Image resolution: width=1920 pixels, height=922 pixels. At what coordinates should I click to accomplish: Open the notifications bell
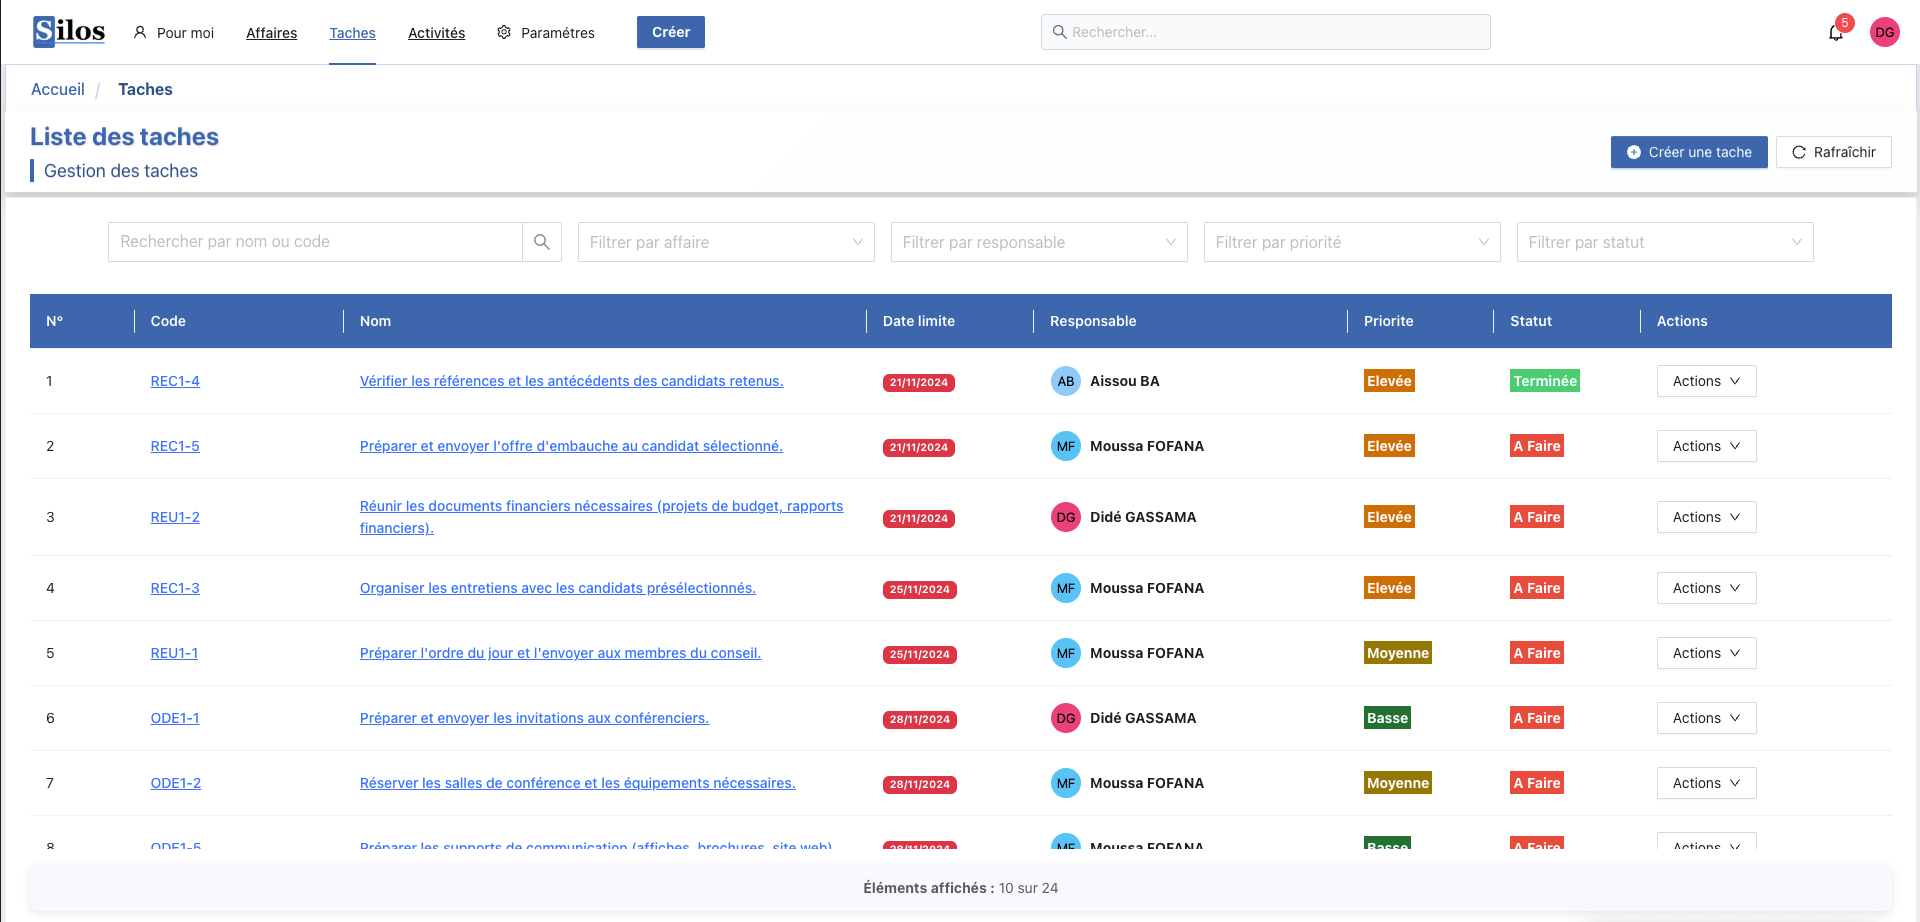point(1836,33)
